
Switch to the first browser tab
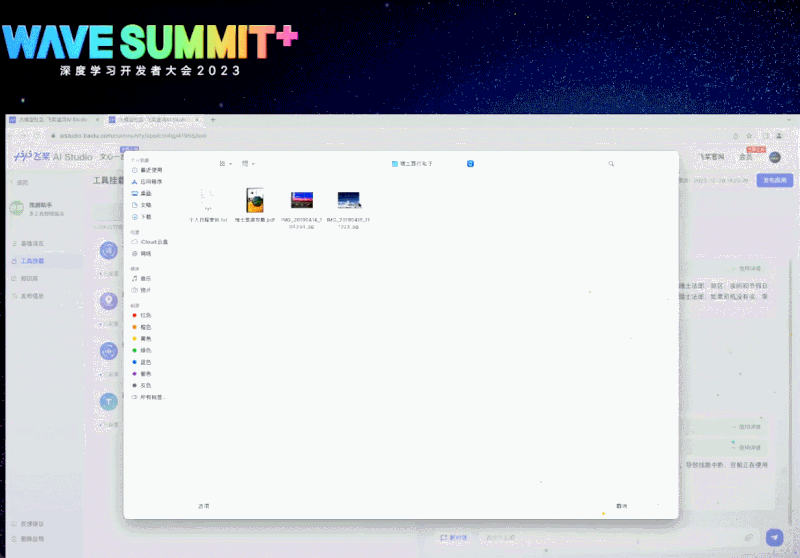point(50,119)
